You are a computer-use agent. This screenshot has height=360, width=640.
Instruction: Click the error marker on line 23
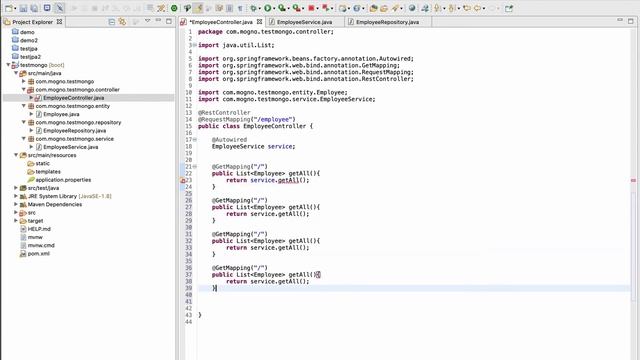pyautogui.click(x=183, y=180)
